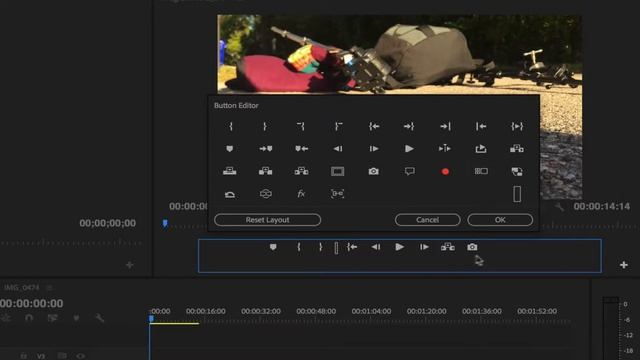Image resolution: width=640 pixels, height=360 pixels.
Task: Select the Go to Previous Marker icon
Action: 302,149
